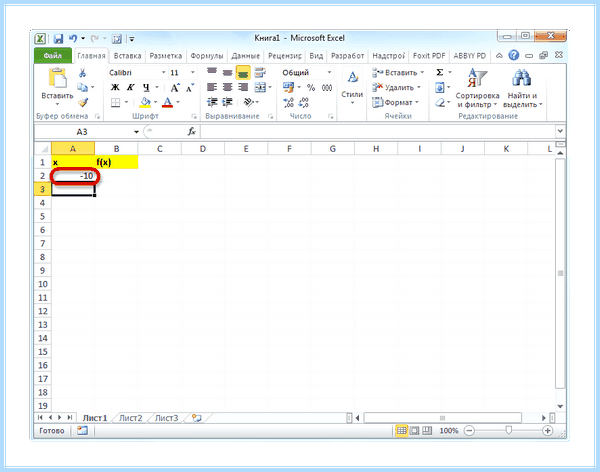Screen dimensions: 600x472
Task: Click the large Вставить paste icon
Action: 57,78
